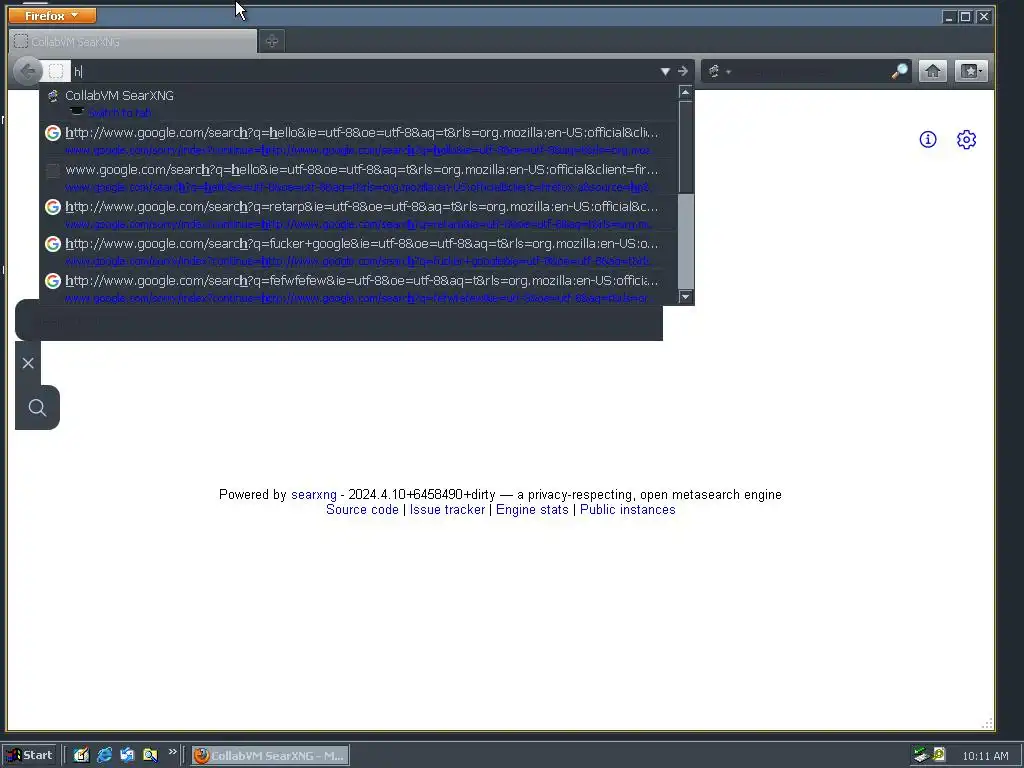The height and width of the screenshot is (768, 1024).
Task: Click the Go arrow in address bar
Action: [682, 71]
